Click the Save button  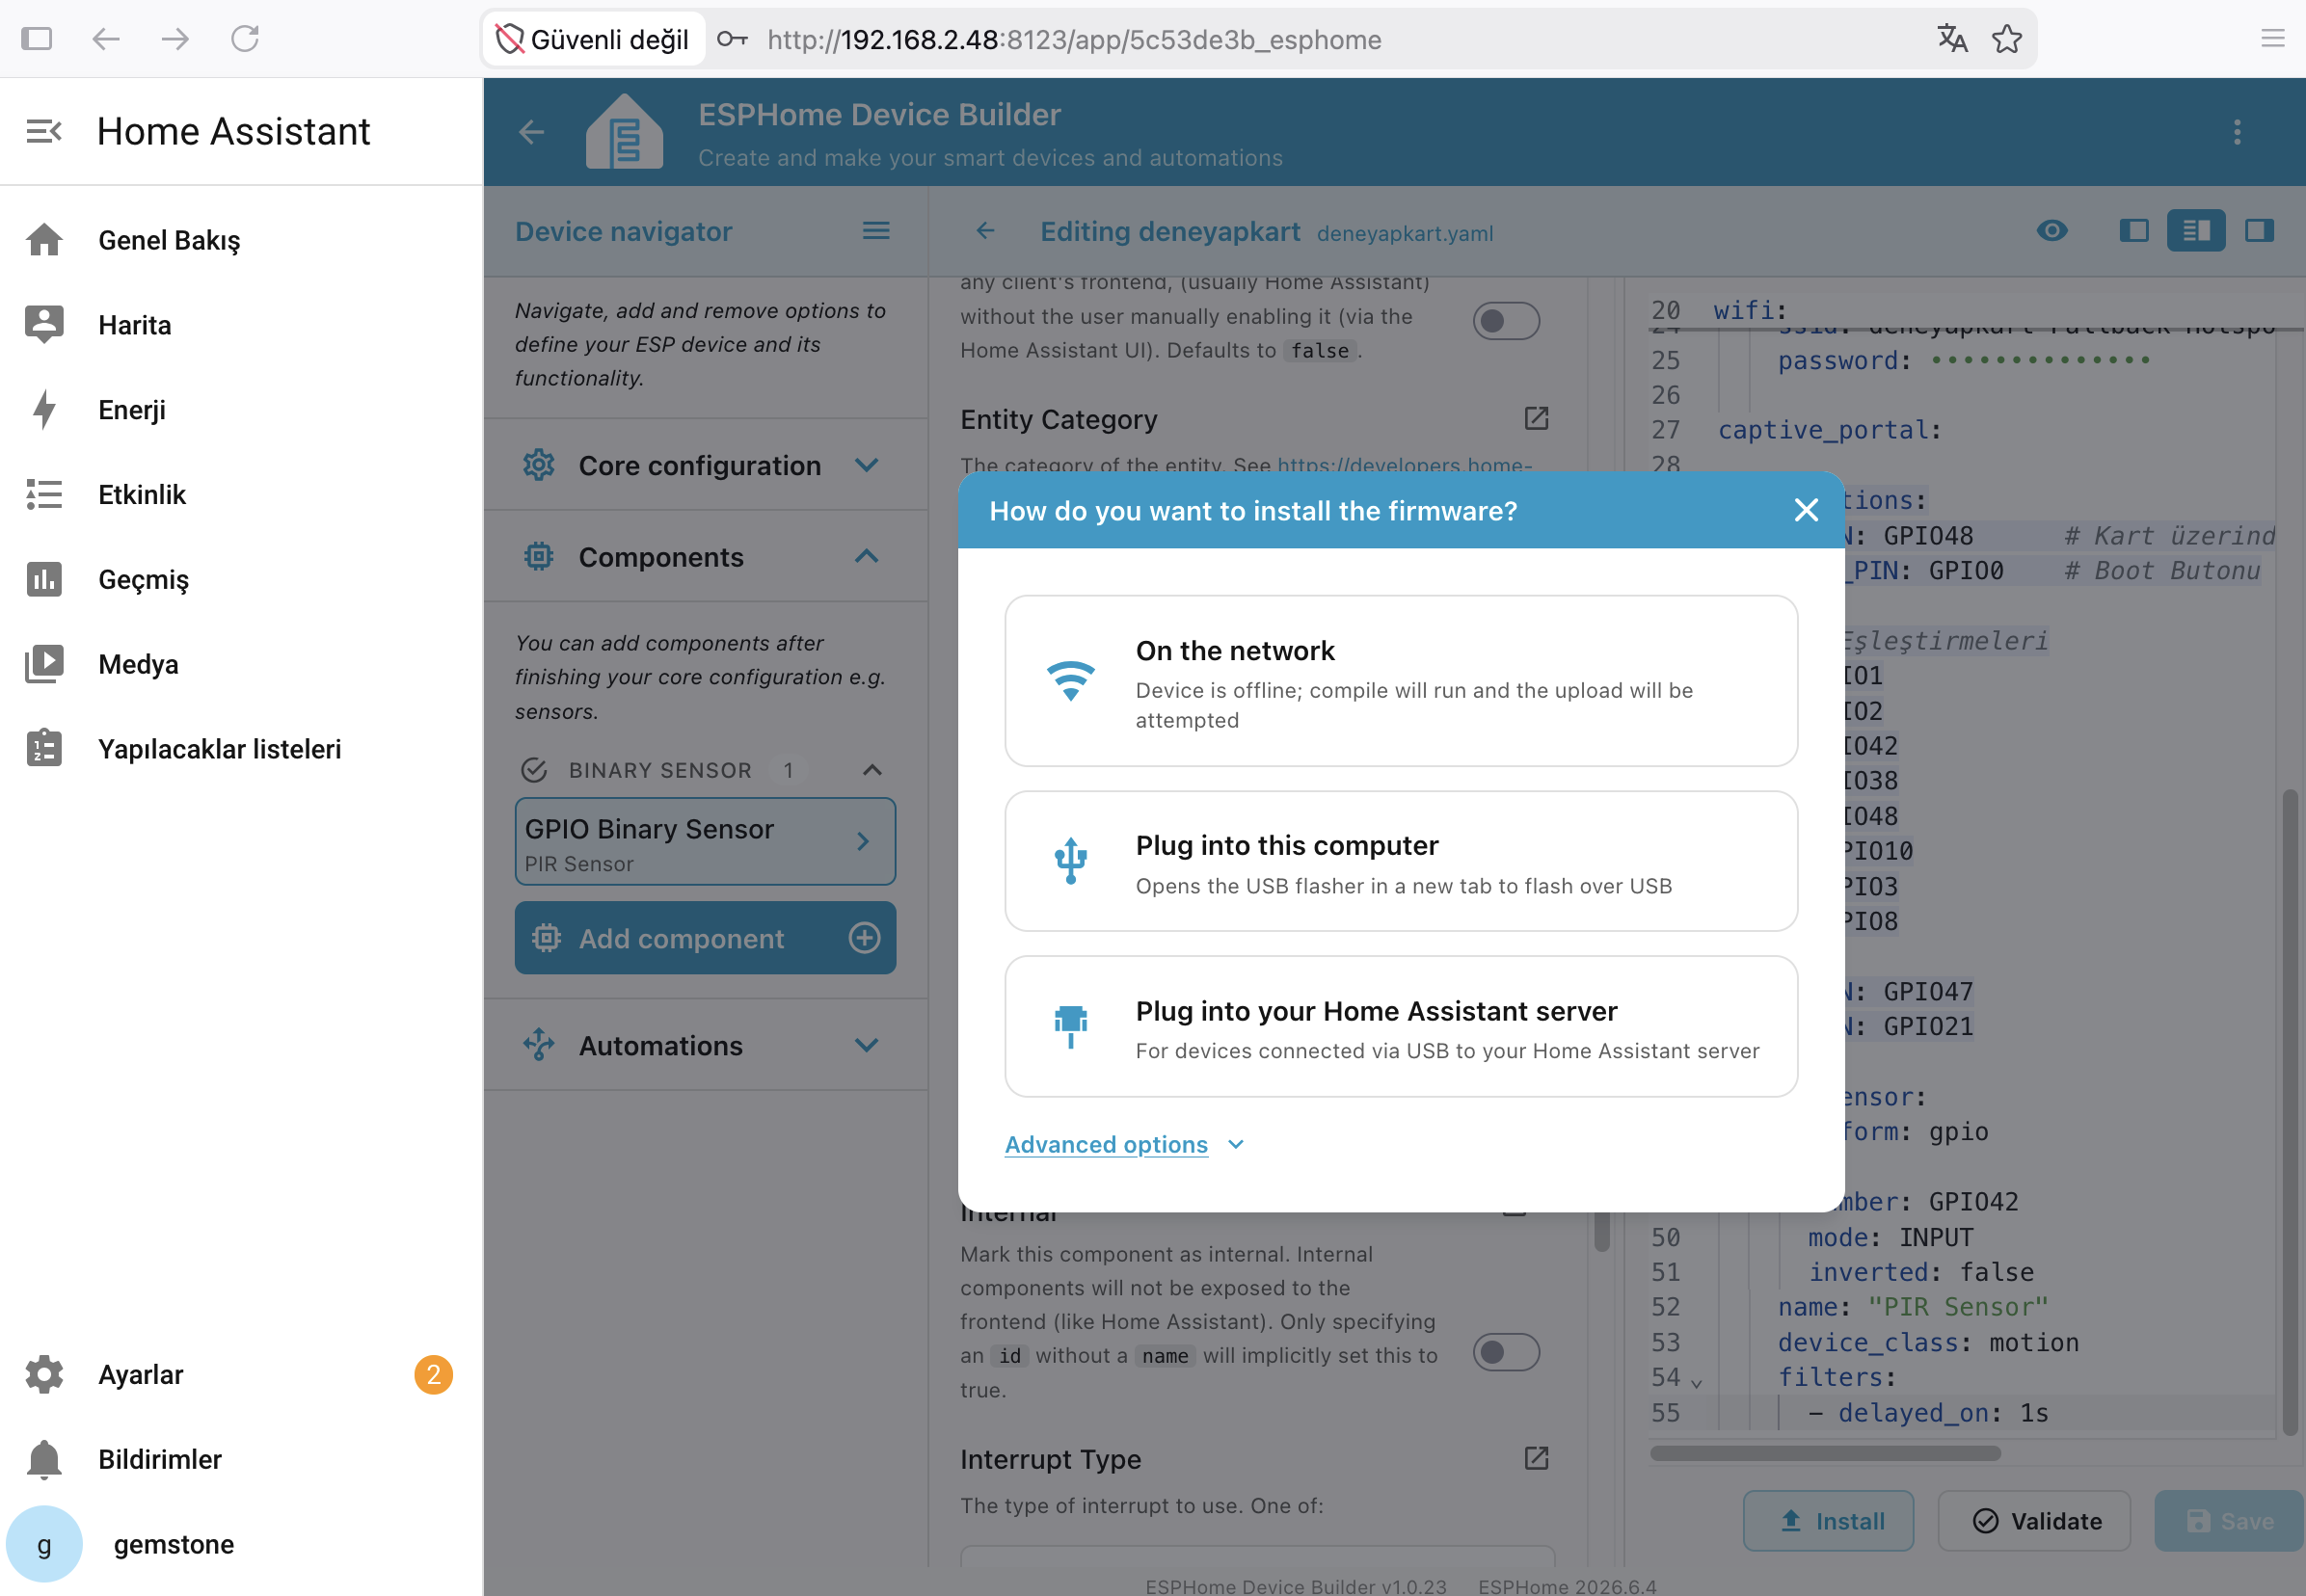click(2229, 1520)
